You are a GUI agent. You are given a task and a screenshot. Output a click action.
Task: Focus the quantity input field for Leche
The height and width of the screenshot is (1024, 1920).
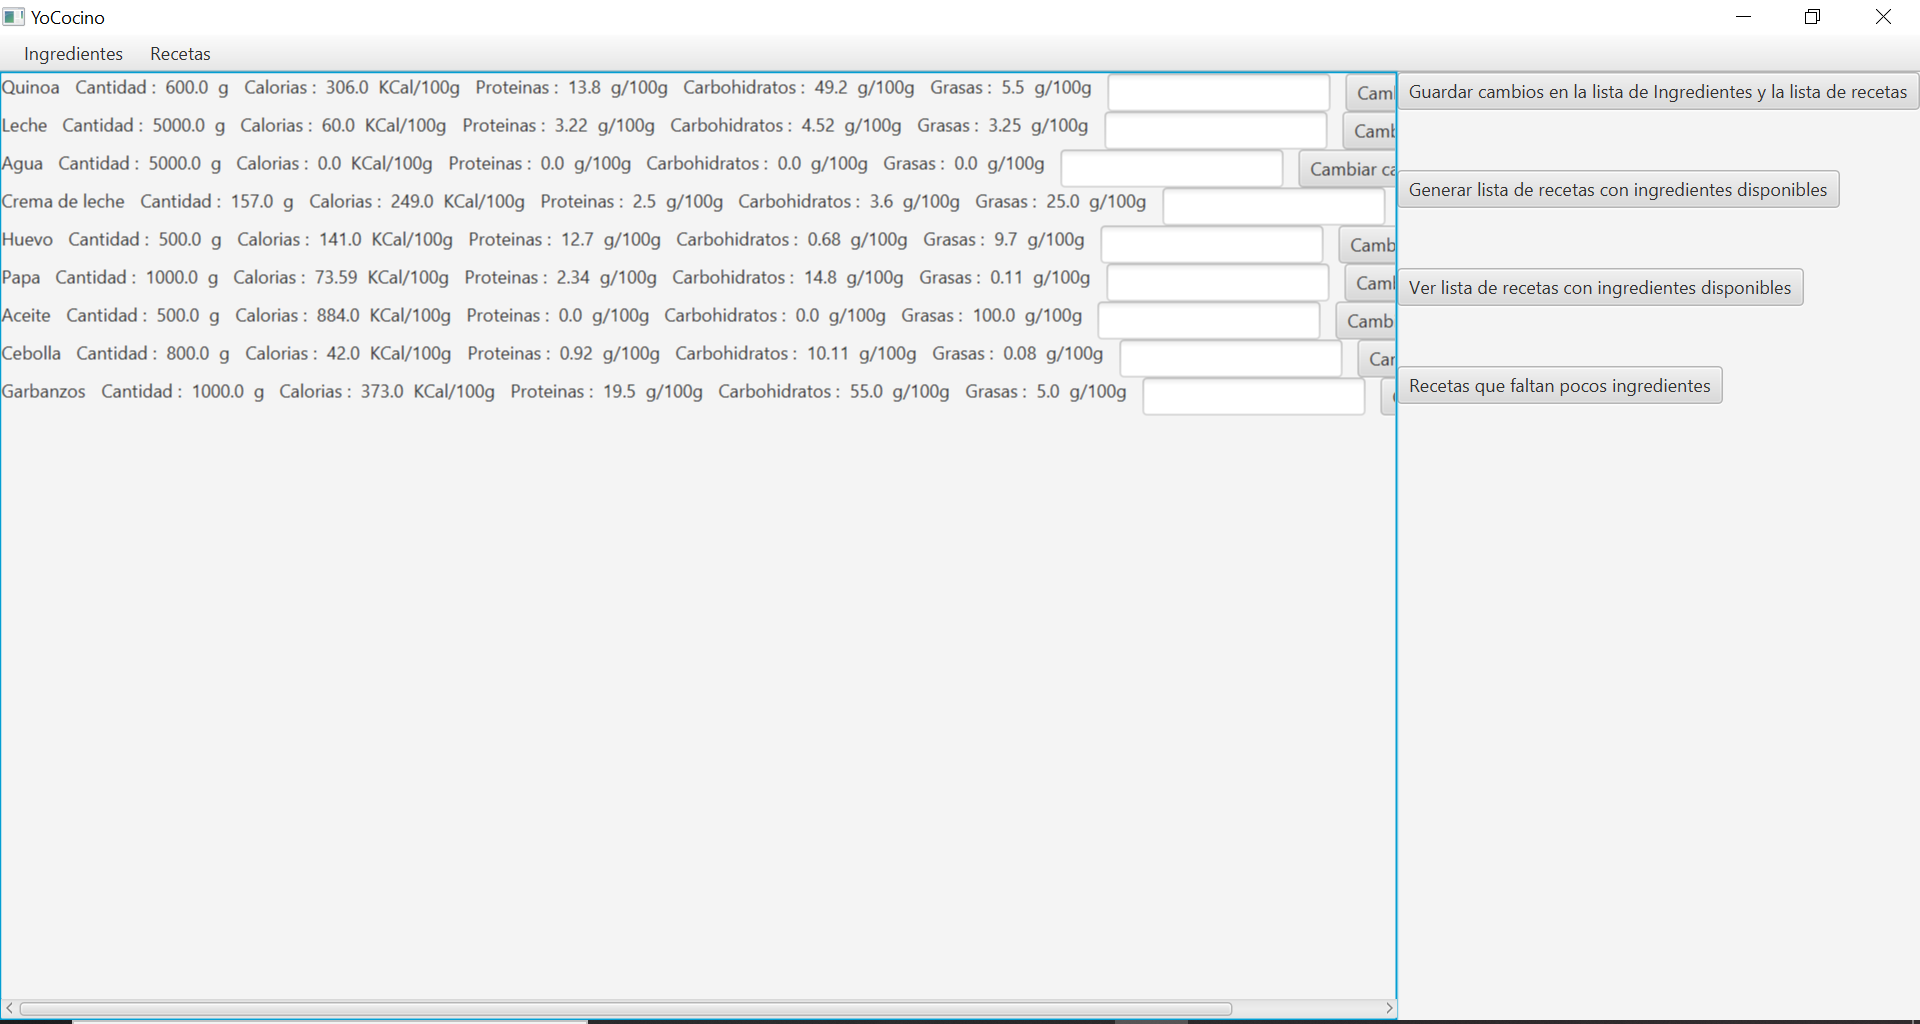[x=1216, y=131]
